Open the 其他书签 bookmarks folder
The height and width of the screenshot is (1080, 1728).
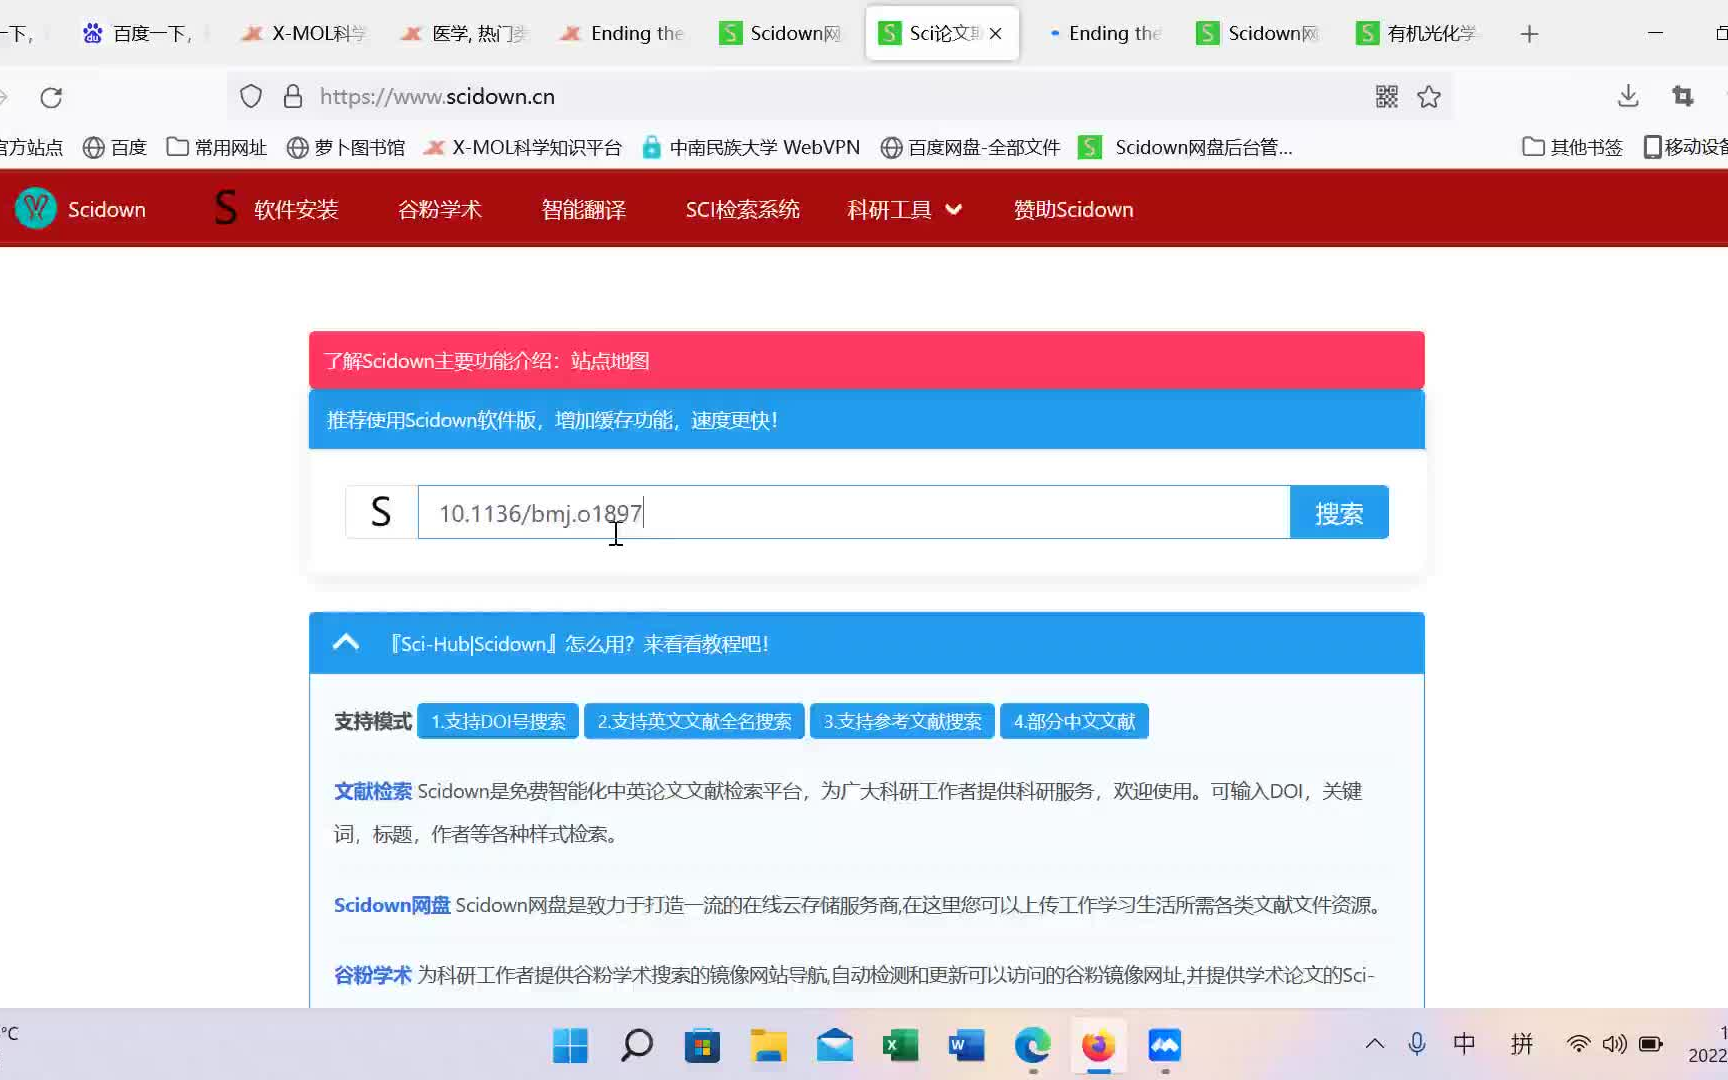1572,147
